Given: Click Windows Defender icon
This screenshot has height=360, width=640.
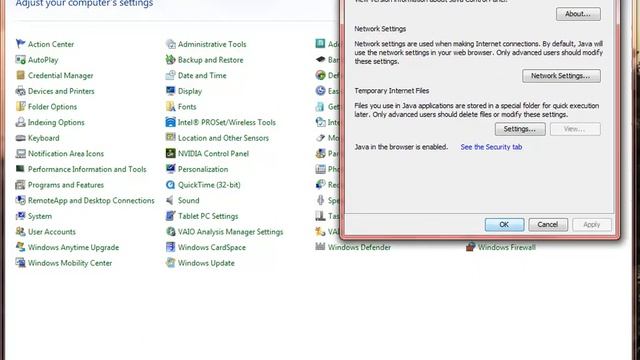Looking at the screenshot, I should pos(320,247).
